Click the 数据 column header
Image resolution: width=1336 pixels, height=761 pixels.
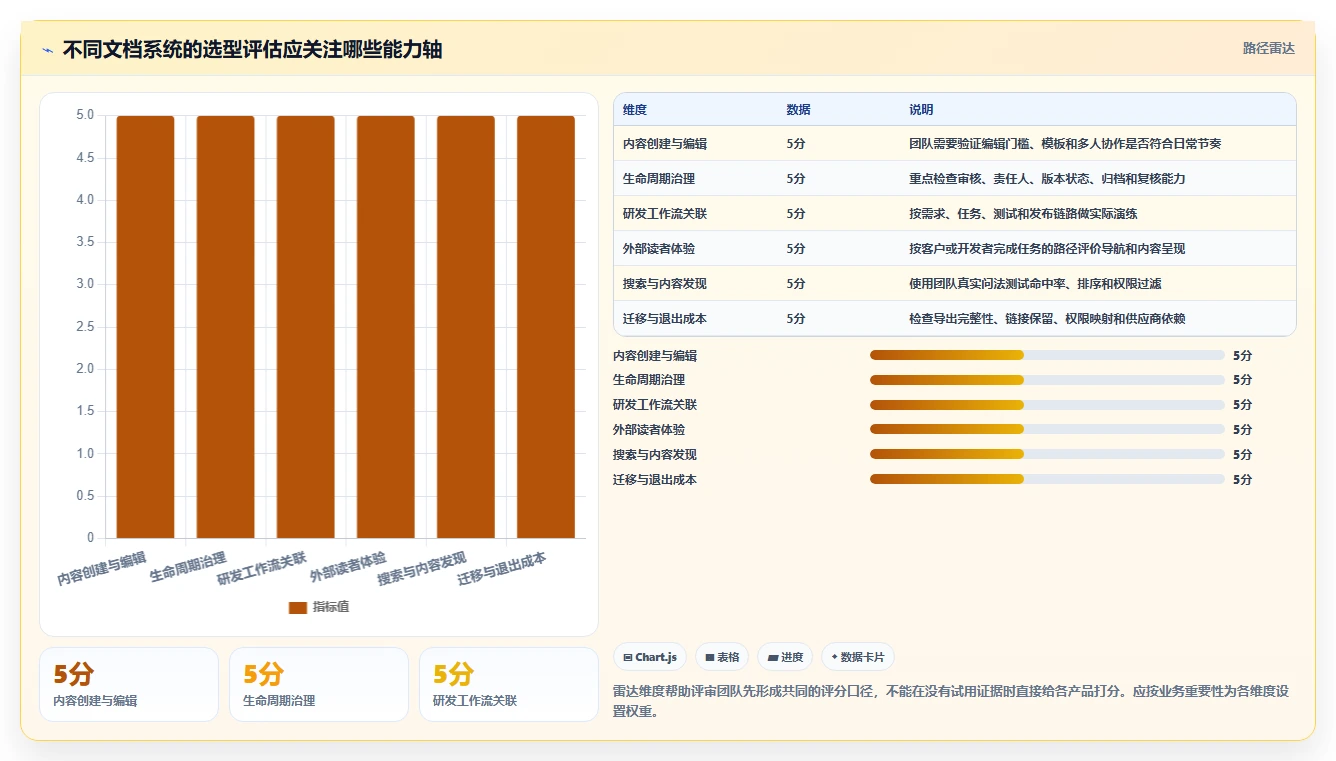(x=798, y=110)
